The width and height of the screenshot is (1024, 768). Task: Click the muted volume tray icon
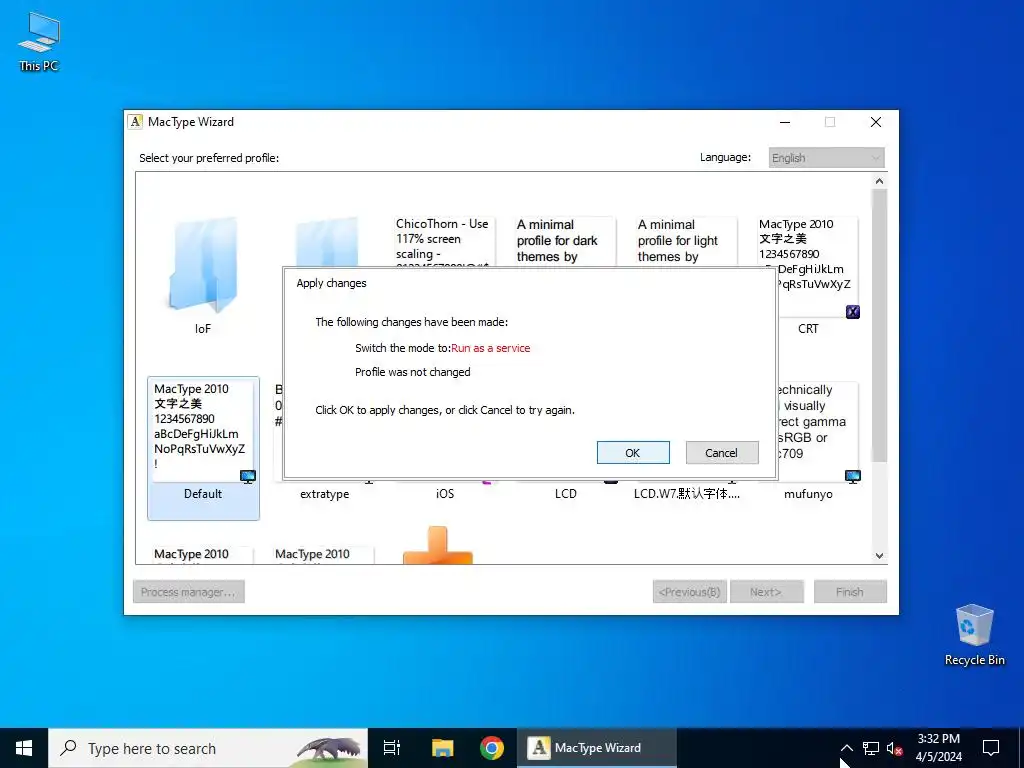pyautogui.click(x=895, y=748)
